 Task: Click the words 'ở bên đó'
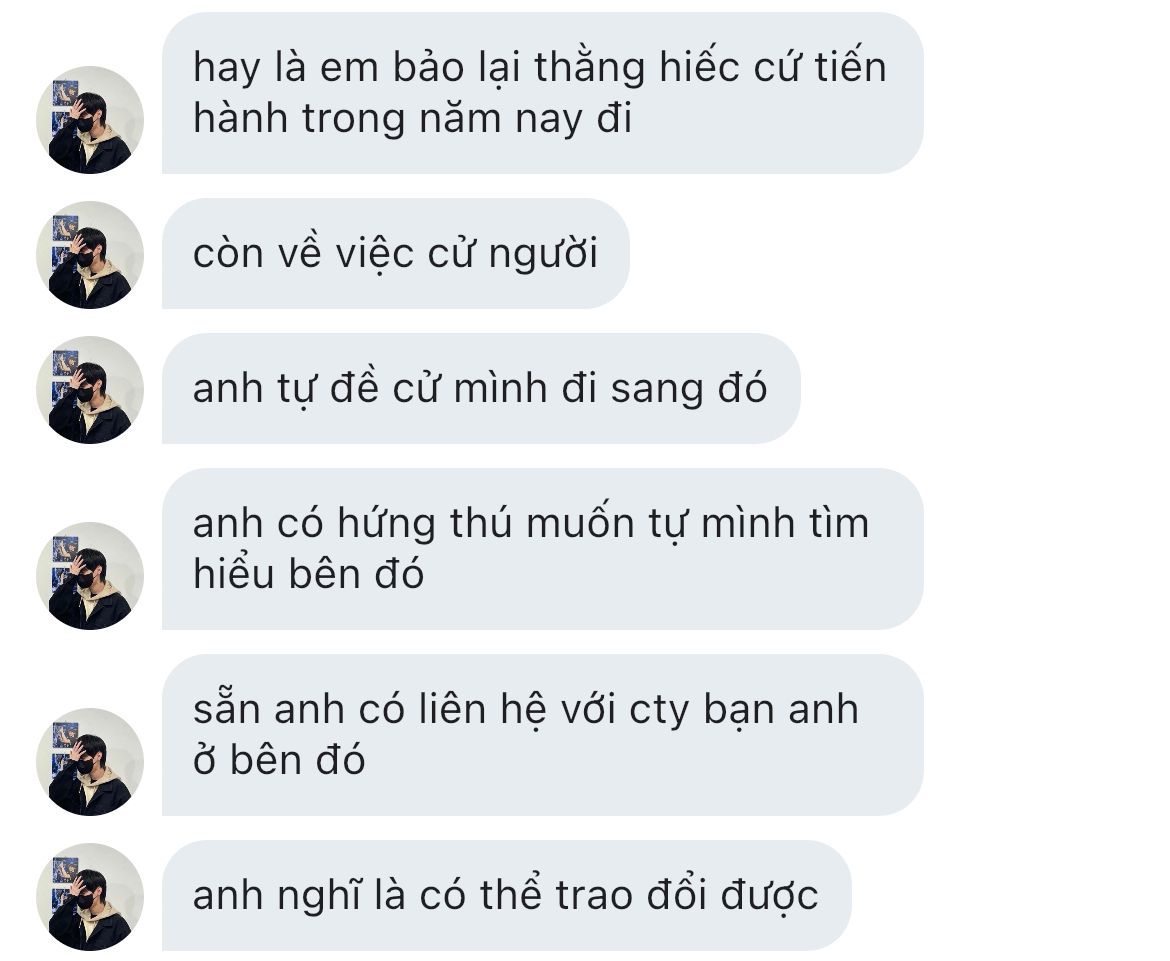pos(279,760)
